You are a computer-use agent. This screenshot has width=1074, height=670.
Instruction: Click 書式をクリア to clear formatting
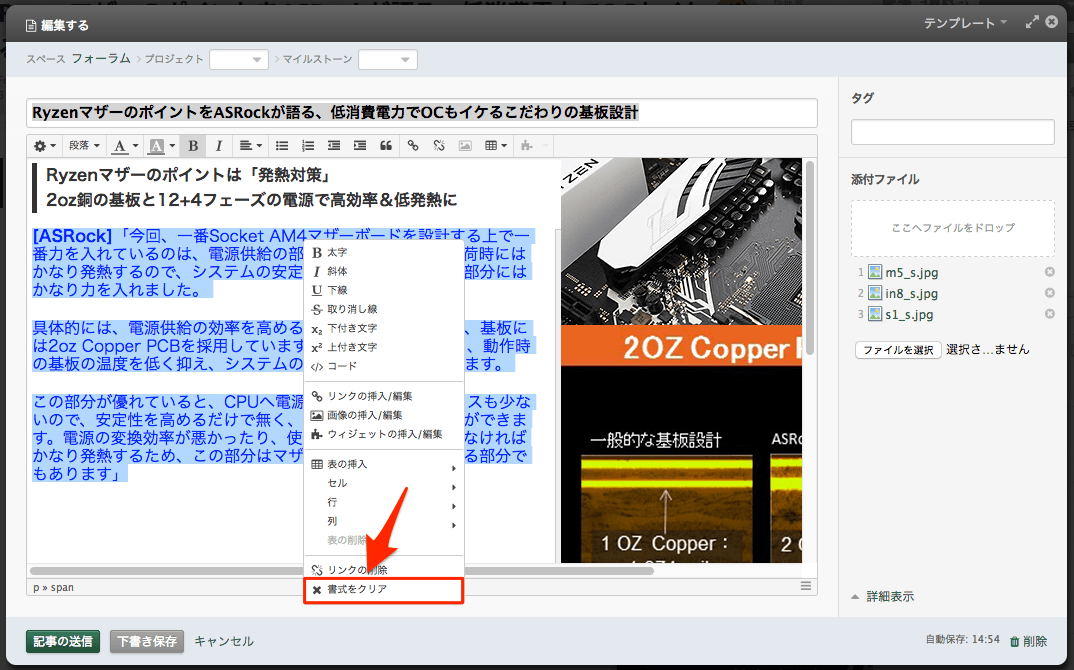pyautogui.click(x=384, y=590)
